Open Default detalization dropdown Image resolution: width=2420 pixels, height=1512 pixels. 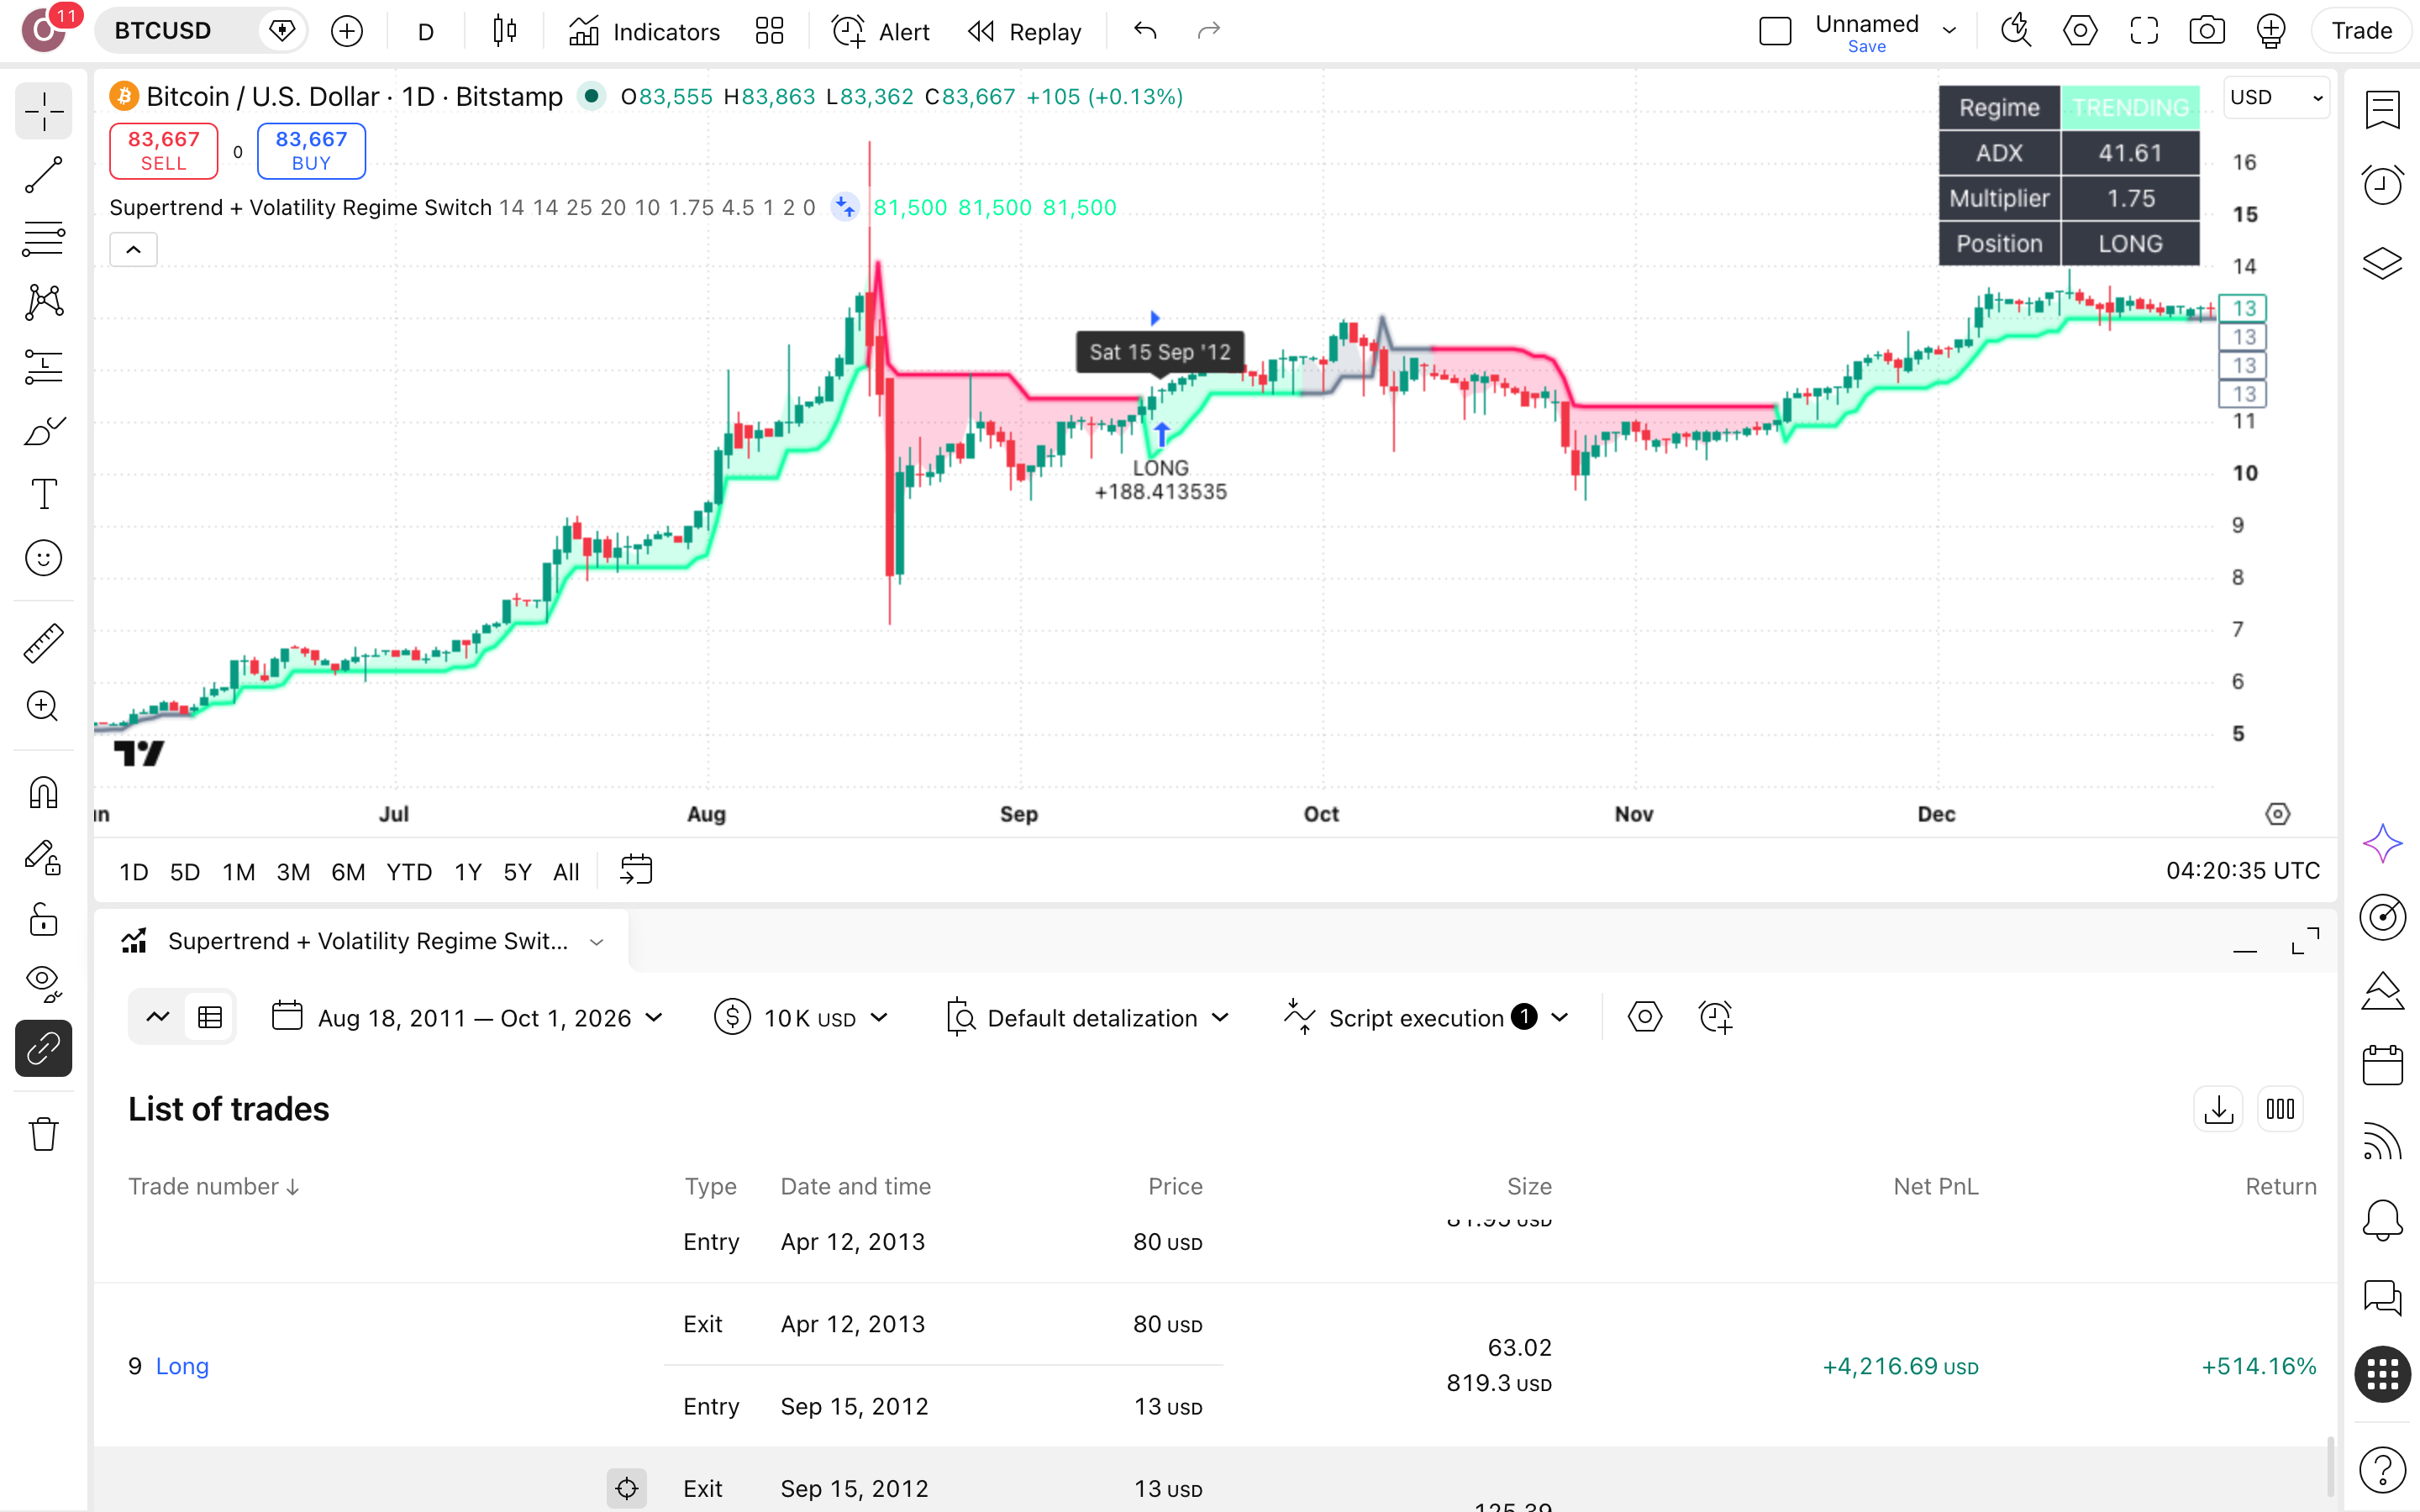click(x=1088, y=1018)
